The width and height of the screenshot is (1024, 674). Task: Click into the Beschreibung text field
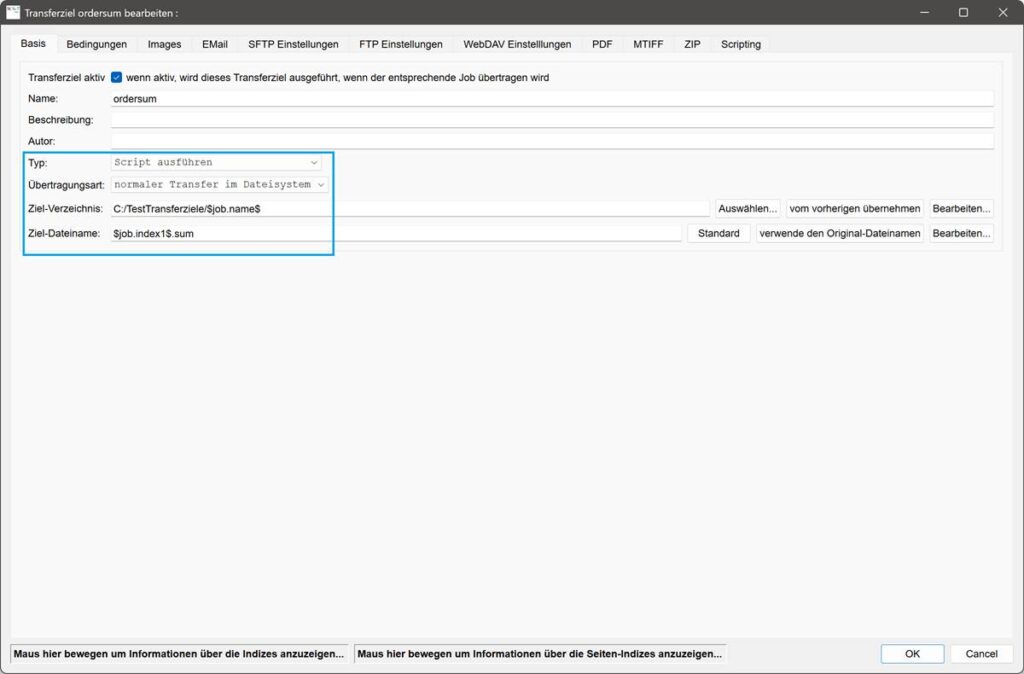(x=552, y=120)
